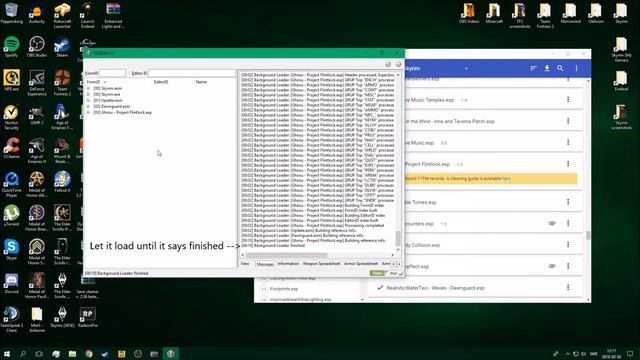Open the Discord desktop shortcut
The height and width of the screenshot is (360, 640).
click(11, 283)
